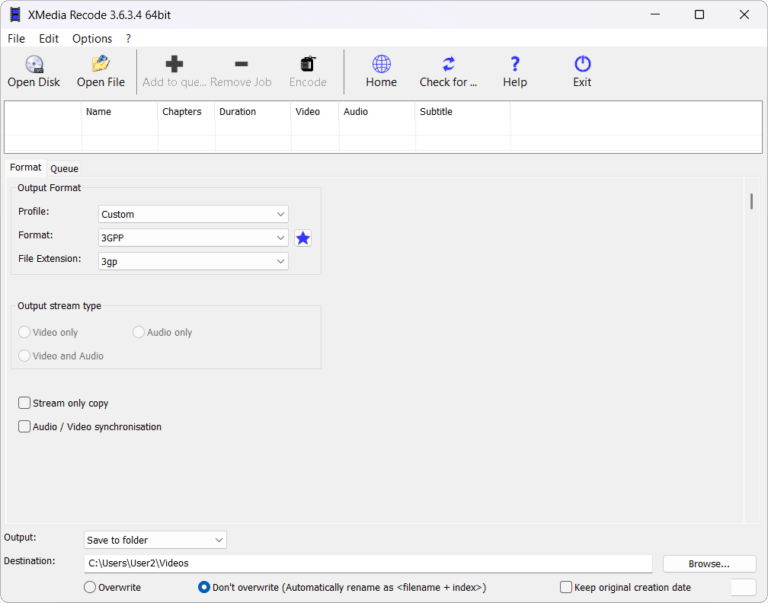The image size is (768, 603).
Task: Click the Check for updates icon
Action: [448, 64]
